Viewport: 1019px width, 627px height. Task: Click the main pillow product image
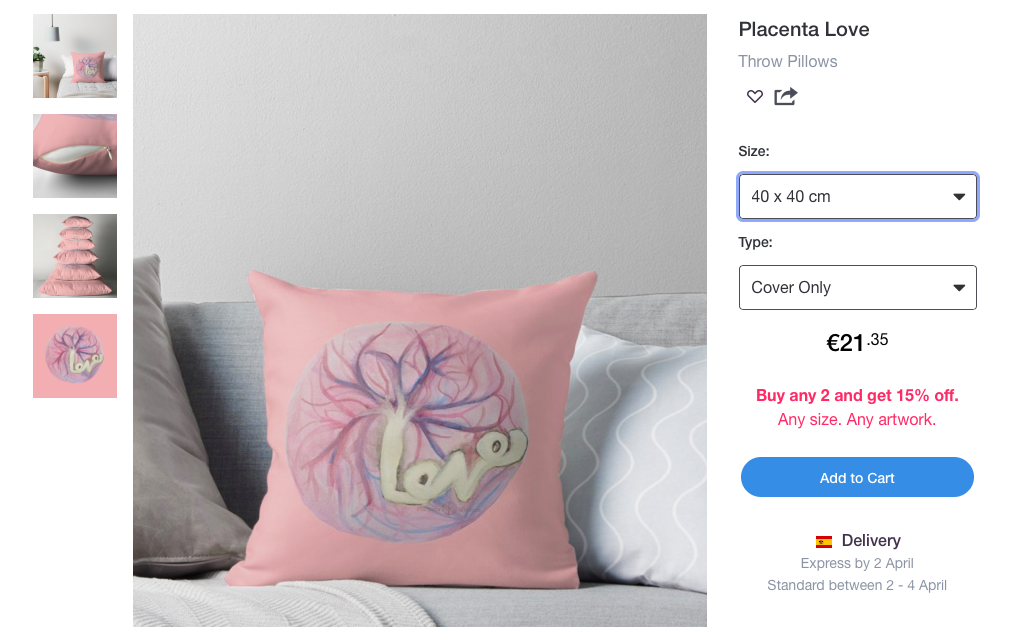pyautogui.click(x=420, y=320)
